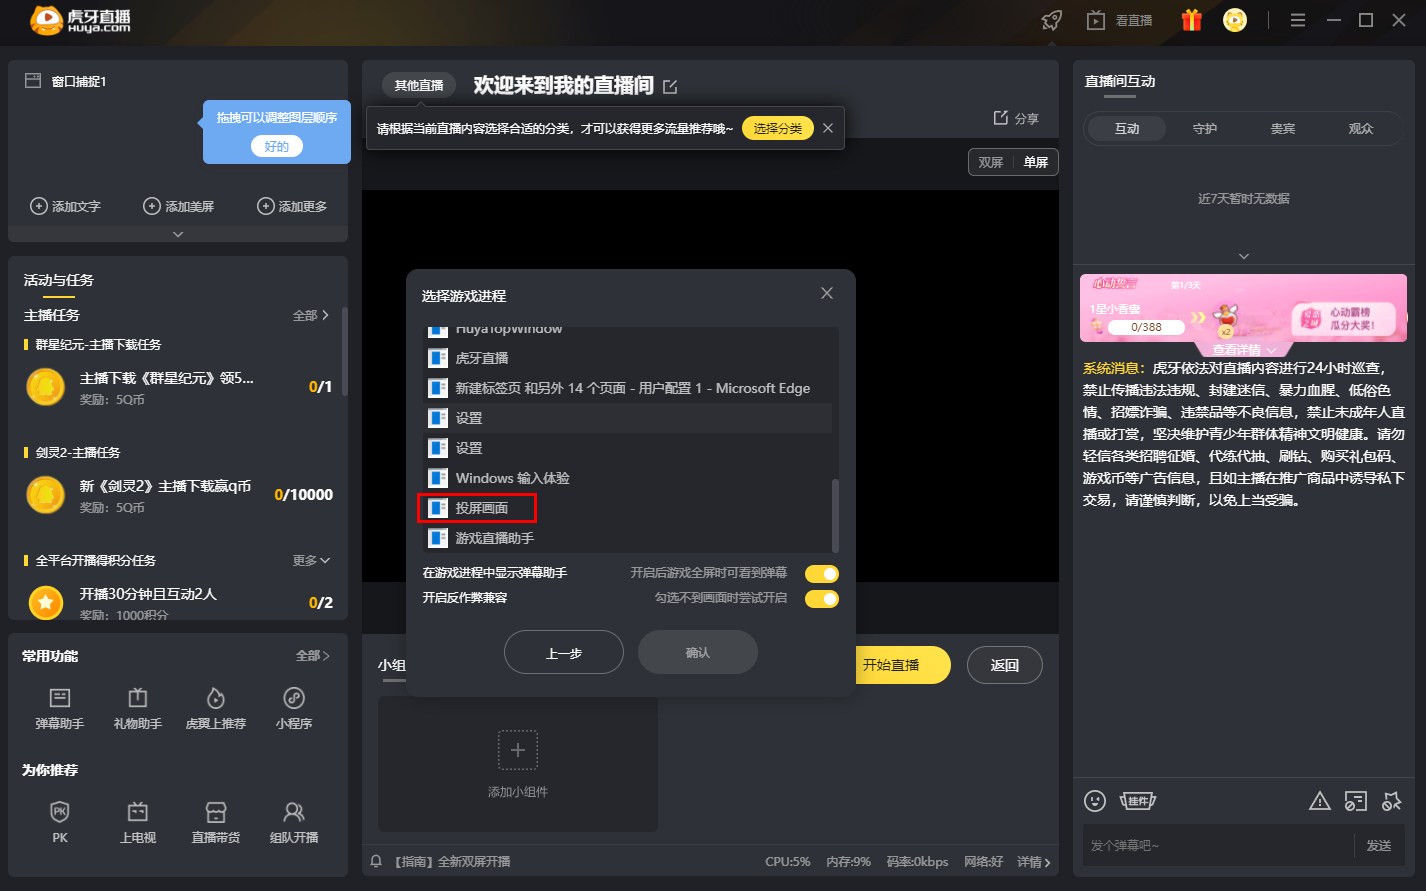The width and height of the screenshot is (1426, 891).
Task: Open 虎翼上推荐 tool
Action: tap(216, 709)
